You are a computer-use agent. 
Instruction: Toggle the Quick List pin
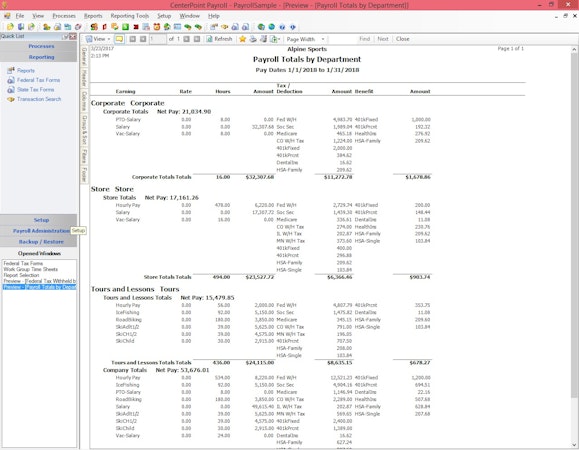click(x=65, y=36)
